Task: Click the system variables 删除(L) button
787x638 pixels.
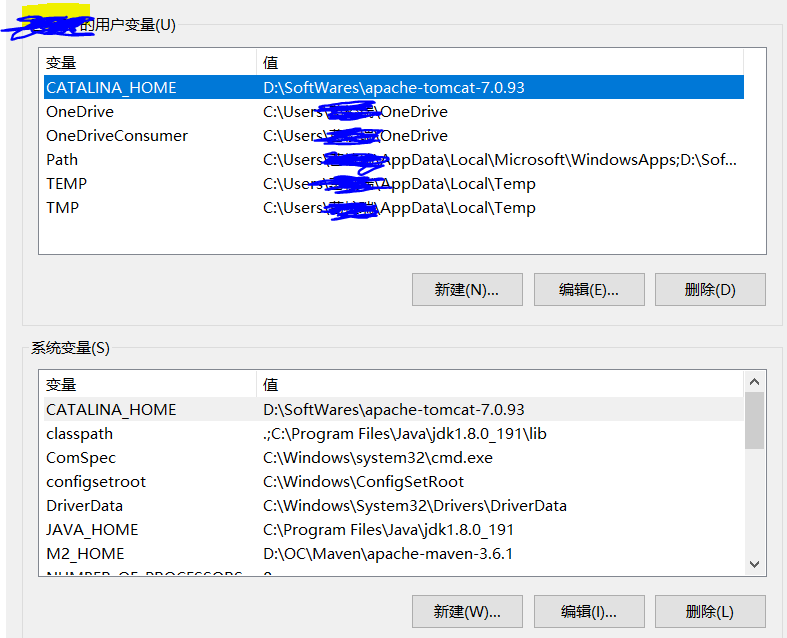Action: pos(710,611)
